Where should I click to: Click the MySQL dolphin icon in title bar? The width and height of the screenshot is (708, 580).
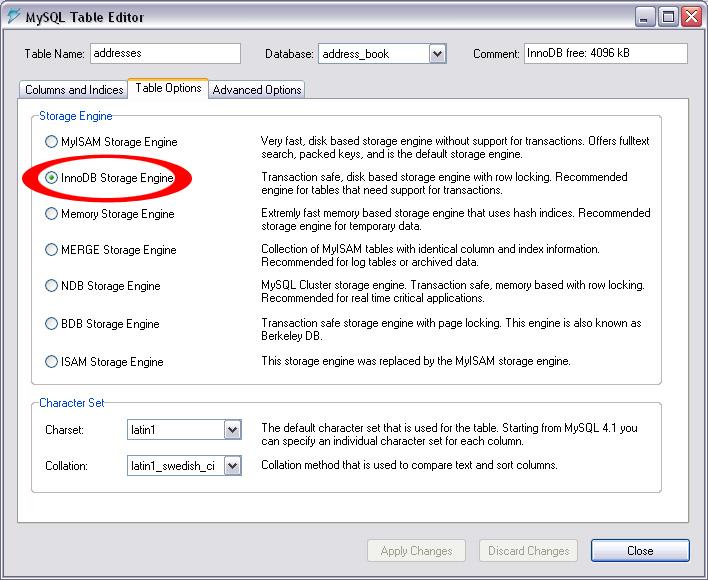click(x=14, y=16)
